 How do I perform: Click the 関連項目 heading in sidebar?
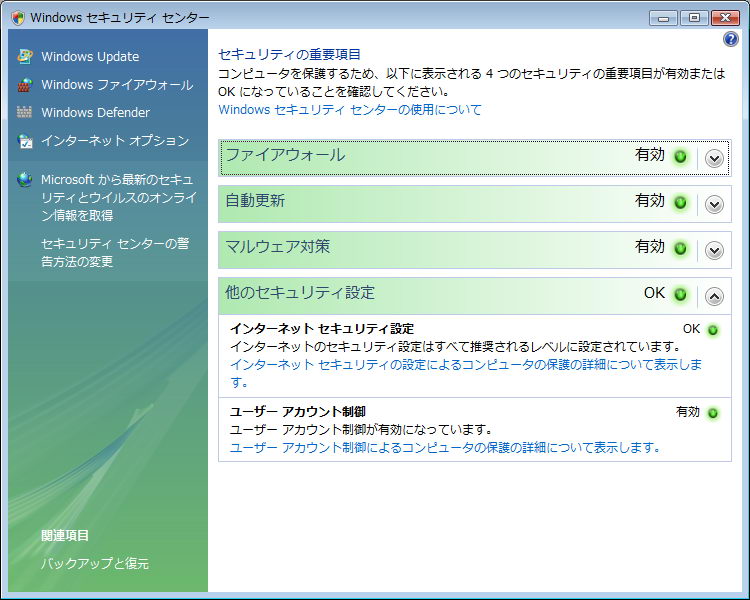[x=65, y=535]
